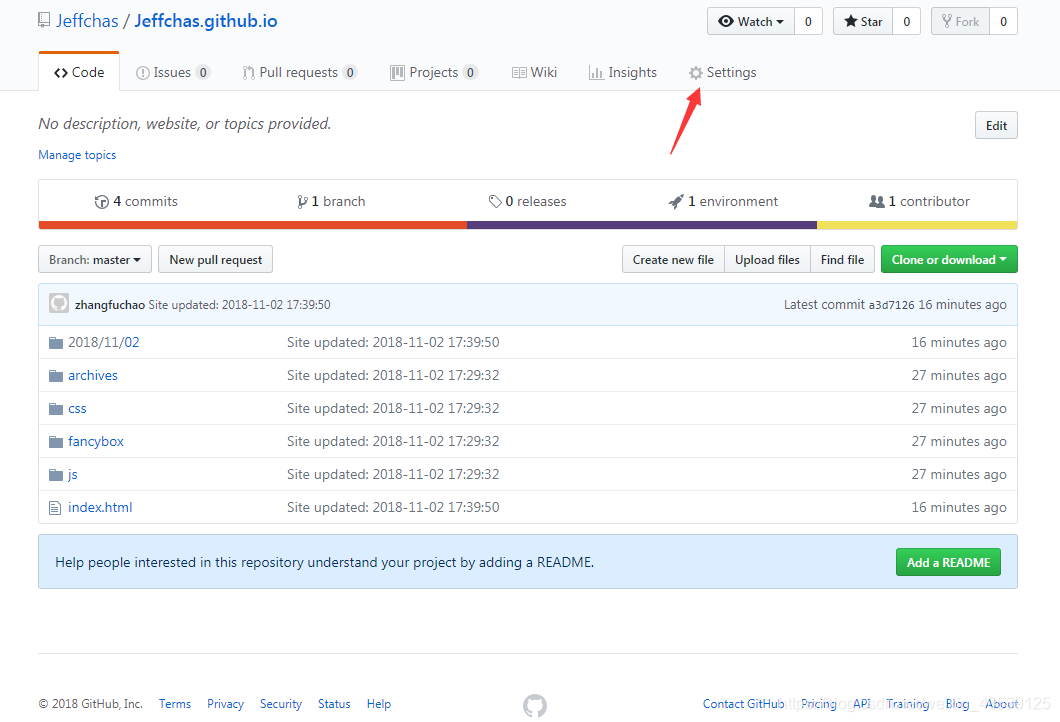Screen dimensions: 1060x722
Task: Click the orange segment of language bar
Action: [x=253, y=225]
